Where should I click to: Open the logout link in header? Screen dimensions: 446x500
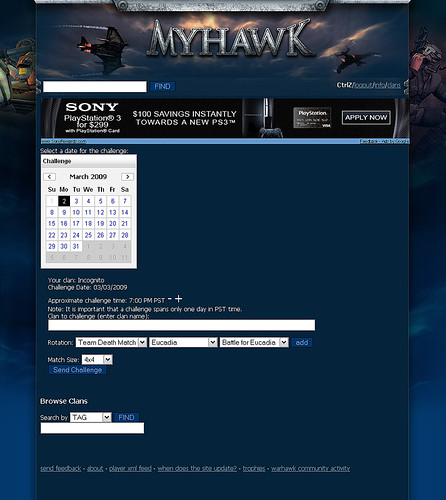pos(363,85)
